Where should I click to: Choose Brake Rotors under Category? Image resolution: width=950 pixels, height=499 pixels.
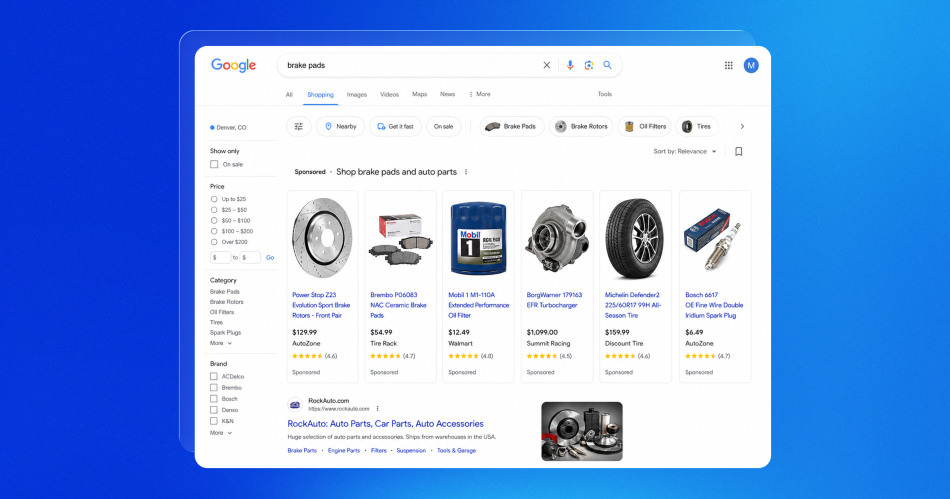point(227,302)
